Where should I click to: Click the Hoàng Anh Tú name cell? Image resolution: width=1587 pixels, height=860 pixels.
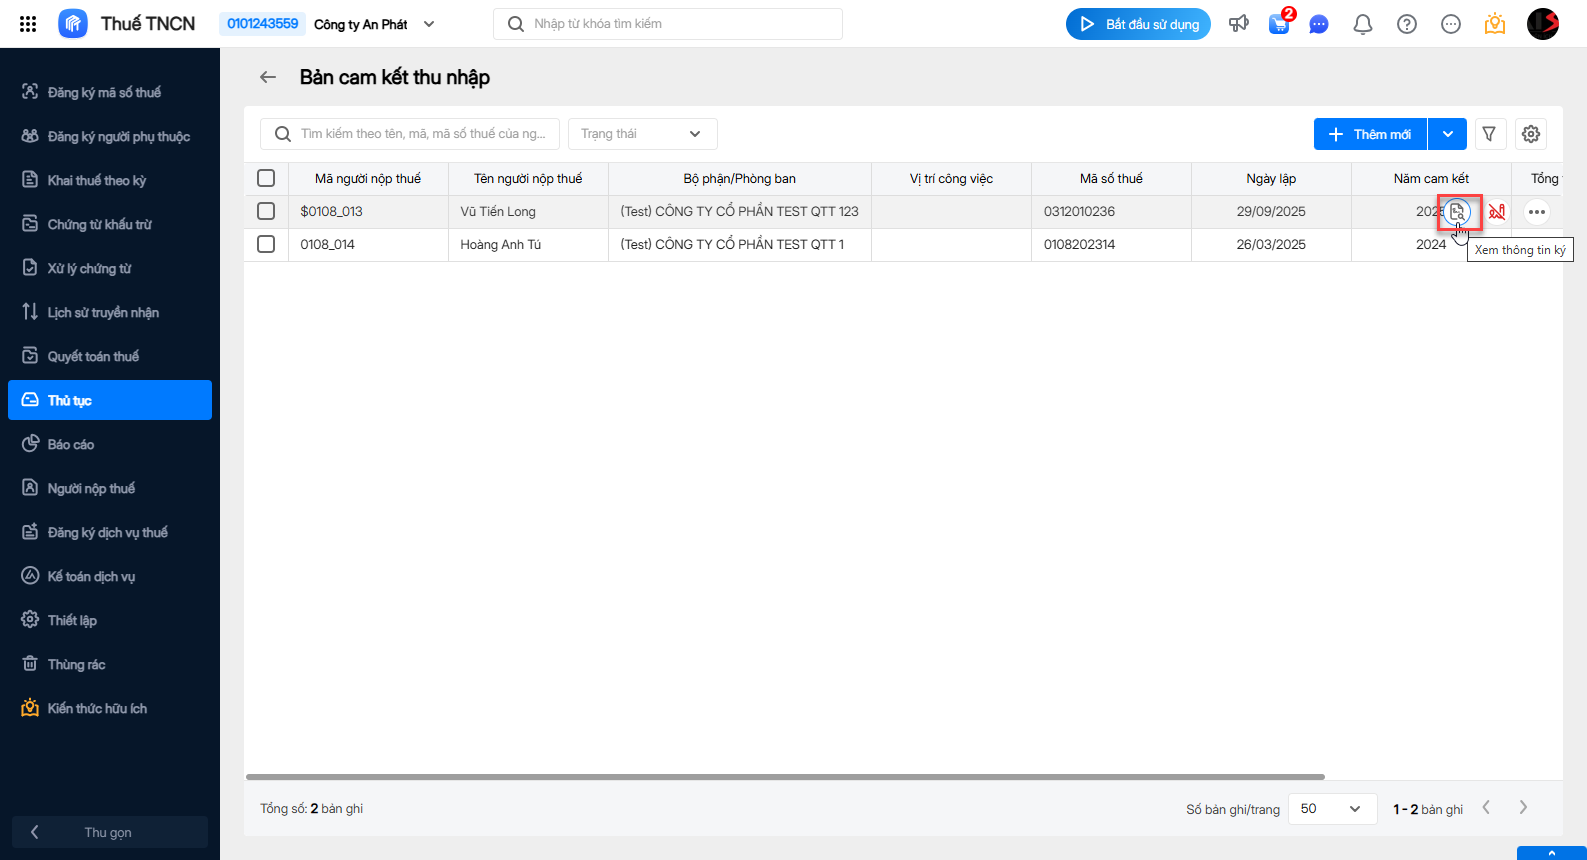[x=528, y=245]
